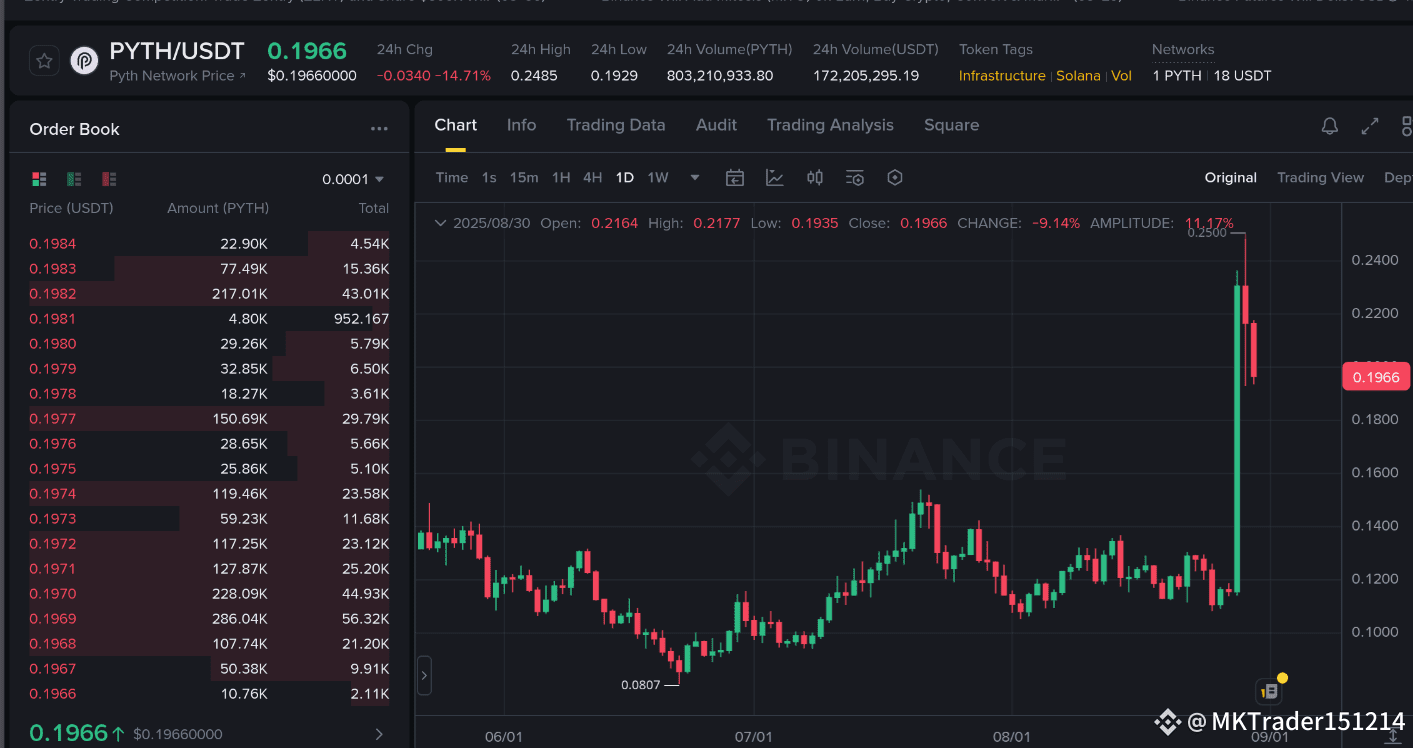Switch to the Info tab

[x=521, y=125]
